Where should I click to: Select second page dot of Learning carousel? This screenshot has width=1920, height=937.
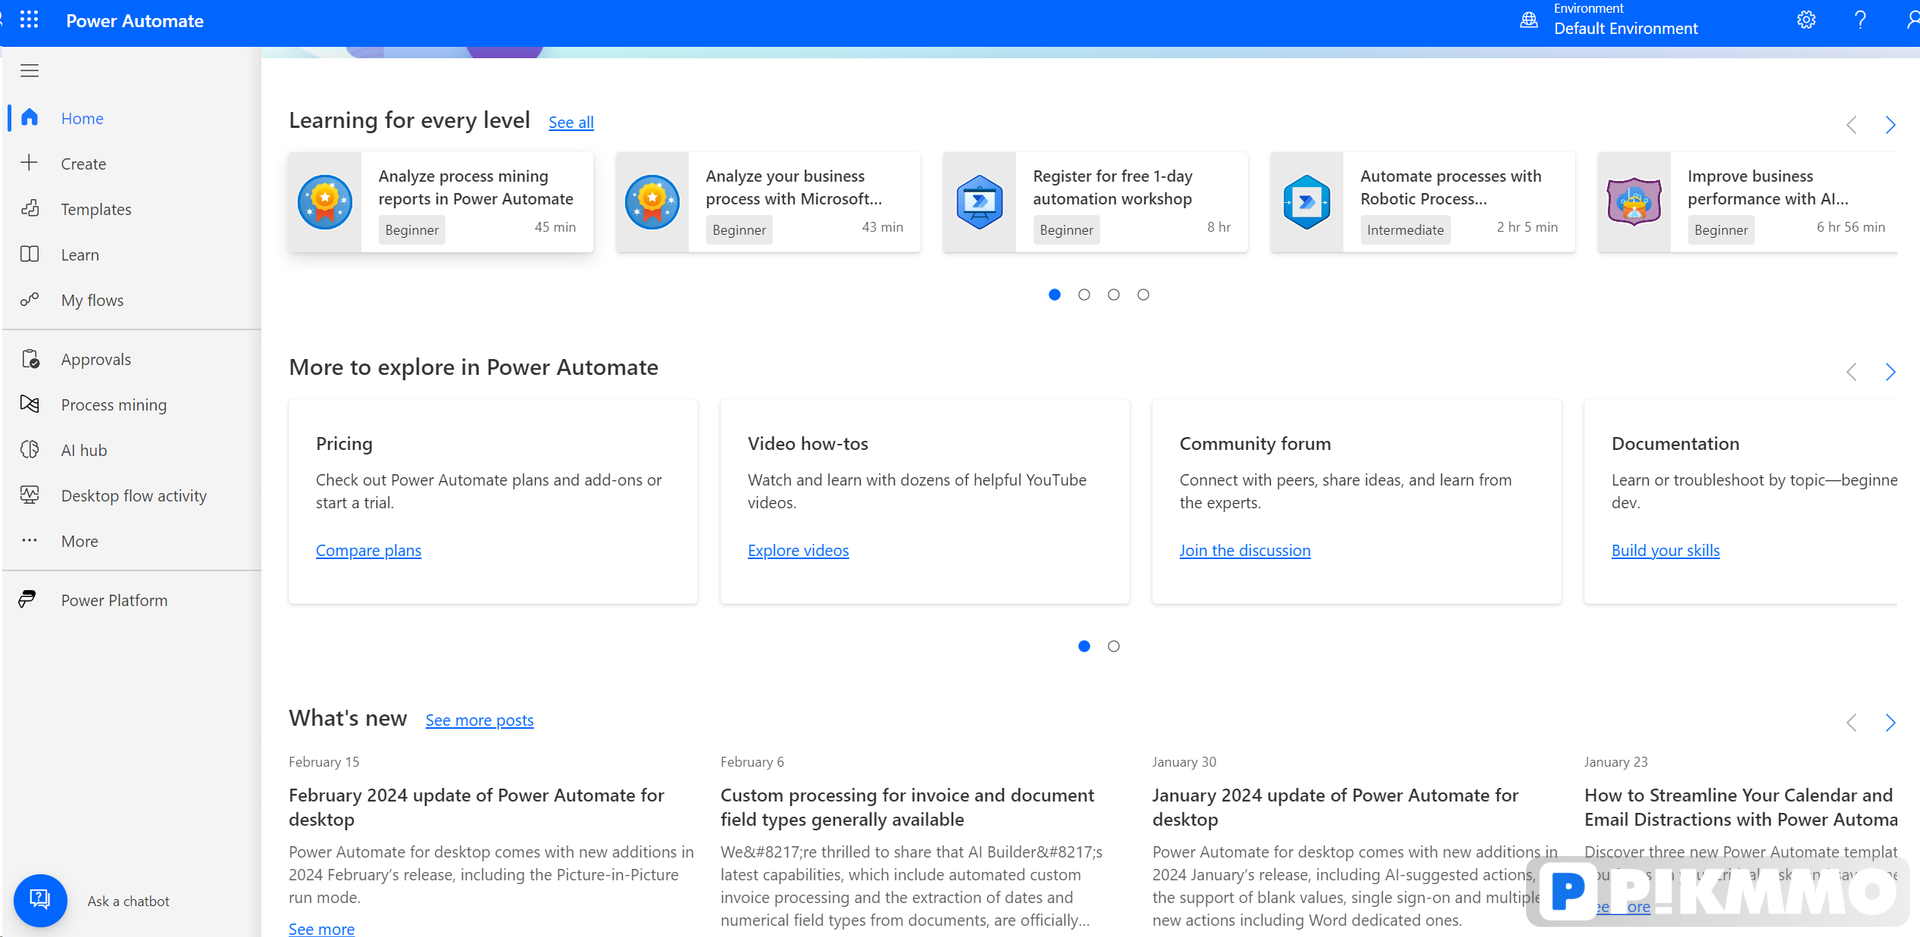[1084, 294]
